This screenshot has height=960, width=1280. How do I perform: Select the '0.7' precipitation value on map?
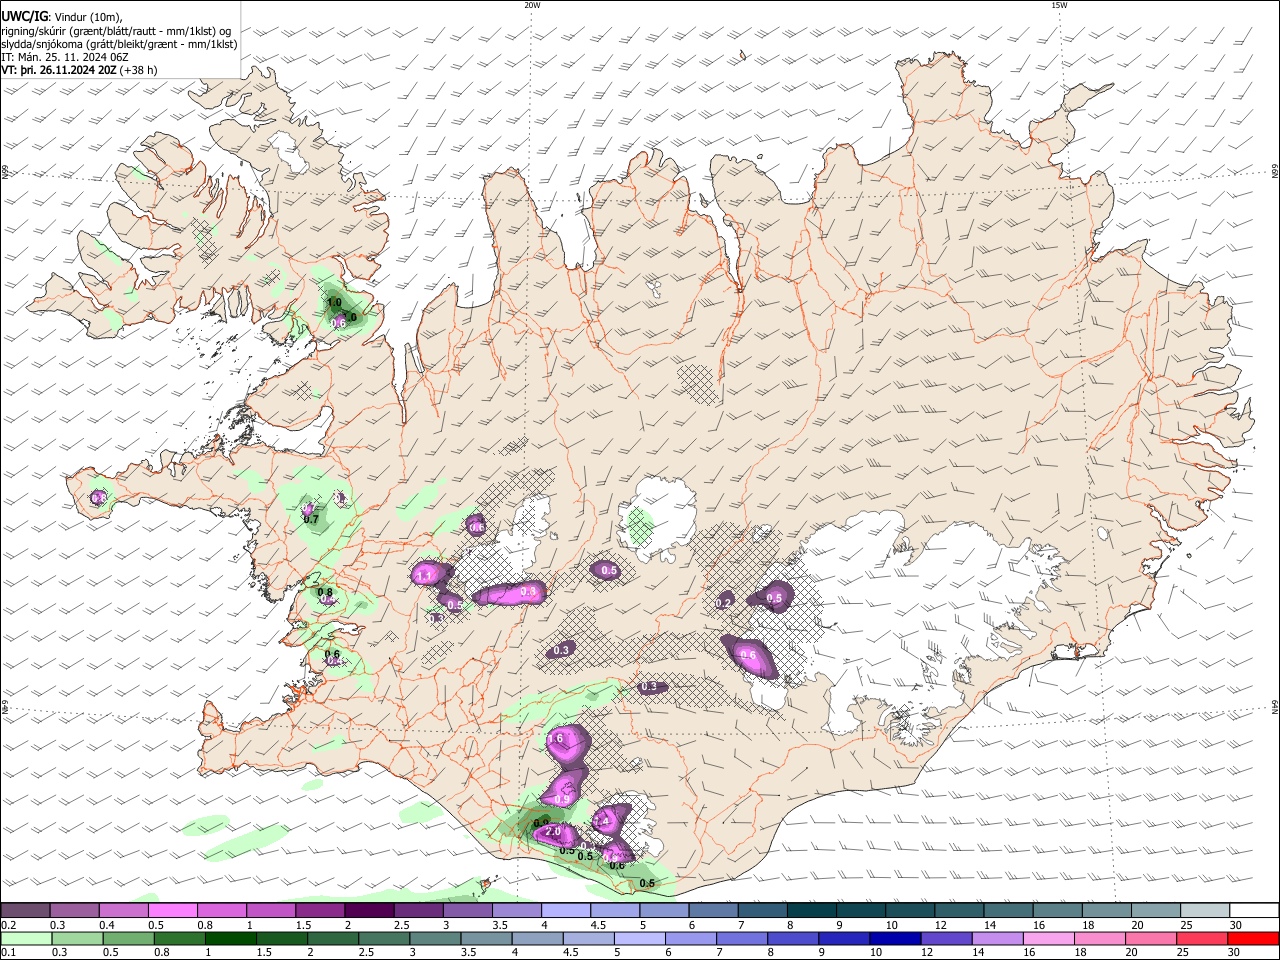311,519
